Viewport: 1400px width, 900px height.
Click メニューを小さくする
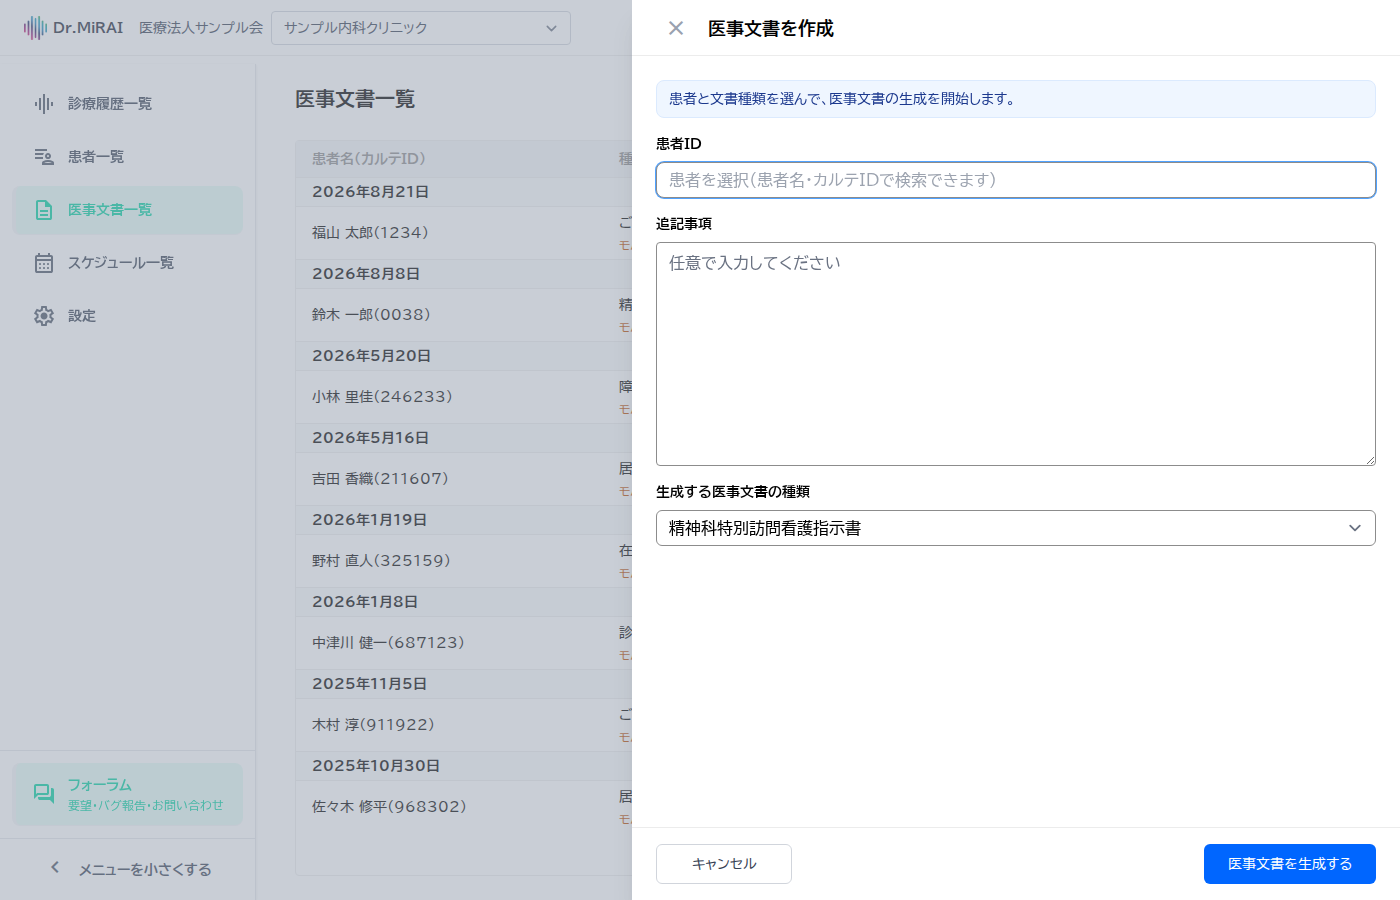click(x=128, y=869)
